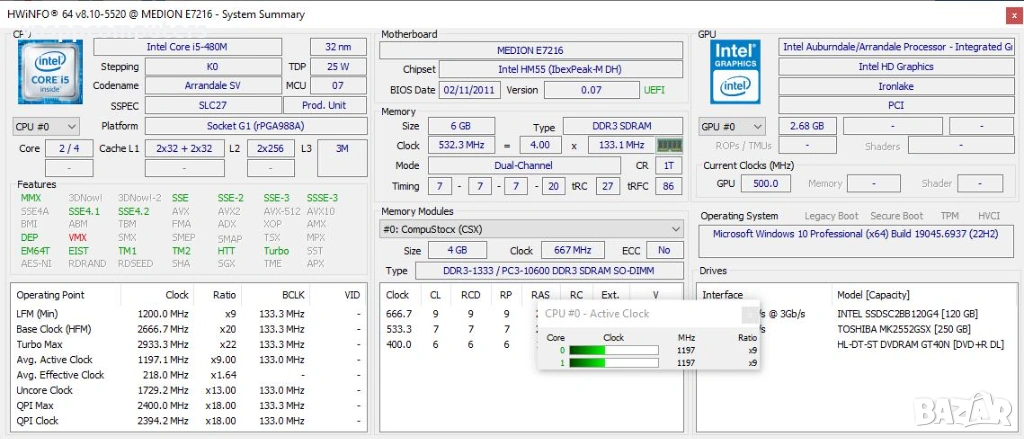Close the CPU #0 Active Clock popup
This screenshot has width=1024, height=439.
[751, 314]
